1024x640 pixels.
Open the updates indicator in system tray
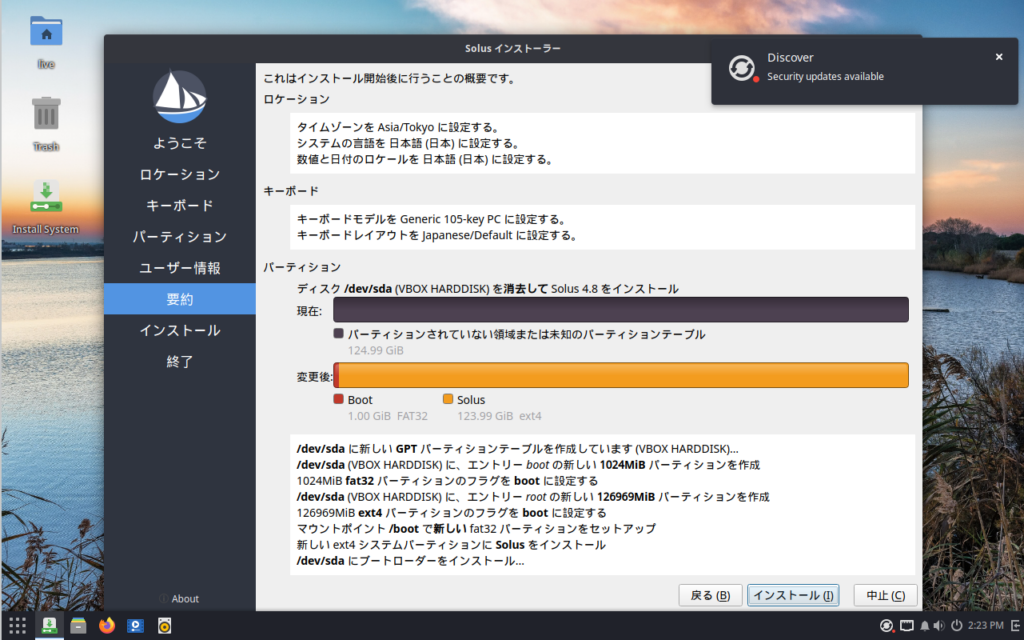click(886, 626)
